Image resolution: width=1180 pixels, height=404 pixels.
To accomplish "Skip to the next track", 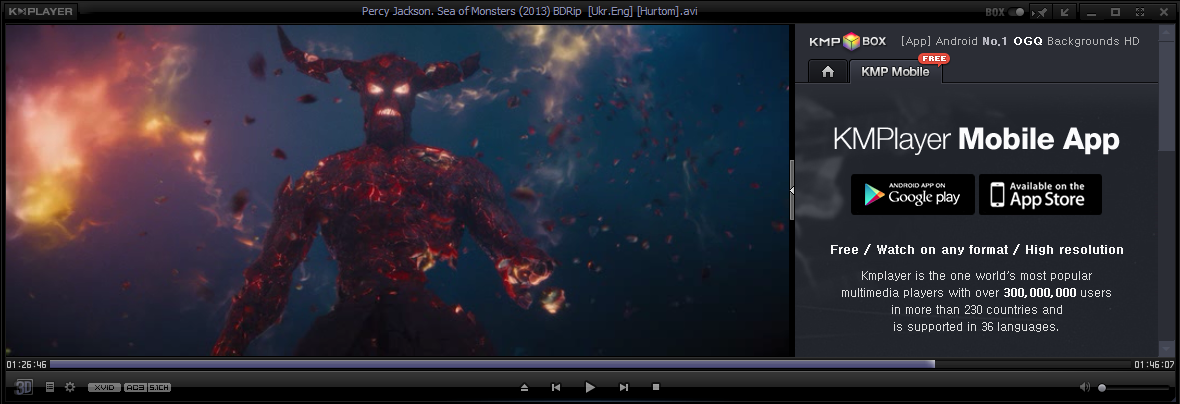I will 623,387.
